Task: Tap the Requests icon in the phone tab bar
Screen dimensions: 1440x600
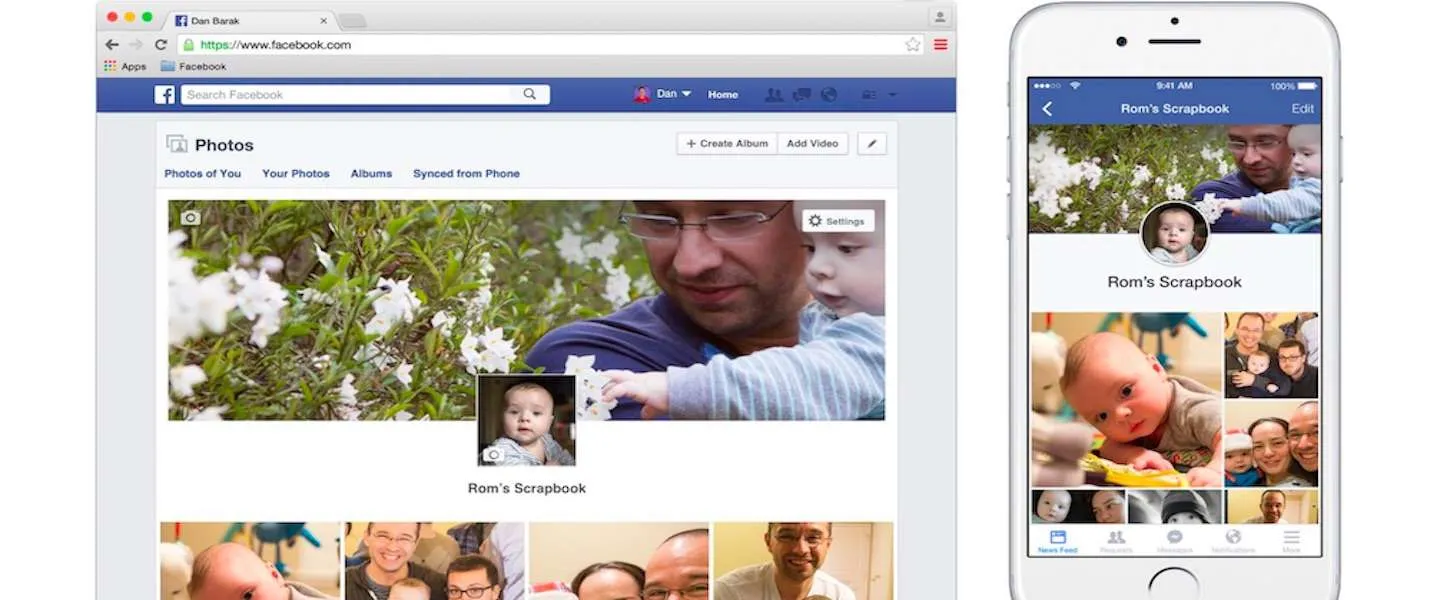Action: [x=1116, y=536]
